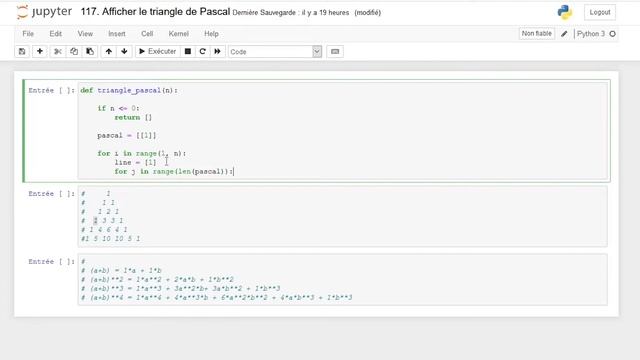Click the 'return []' line
The width and height of the screenshot is (640, 360).
point(133,118)
